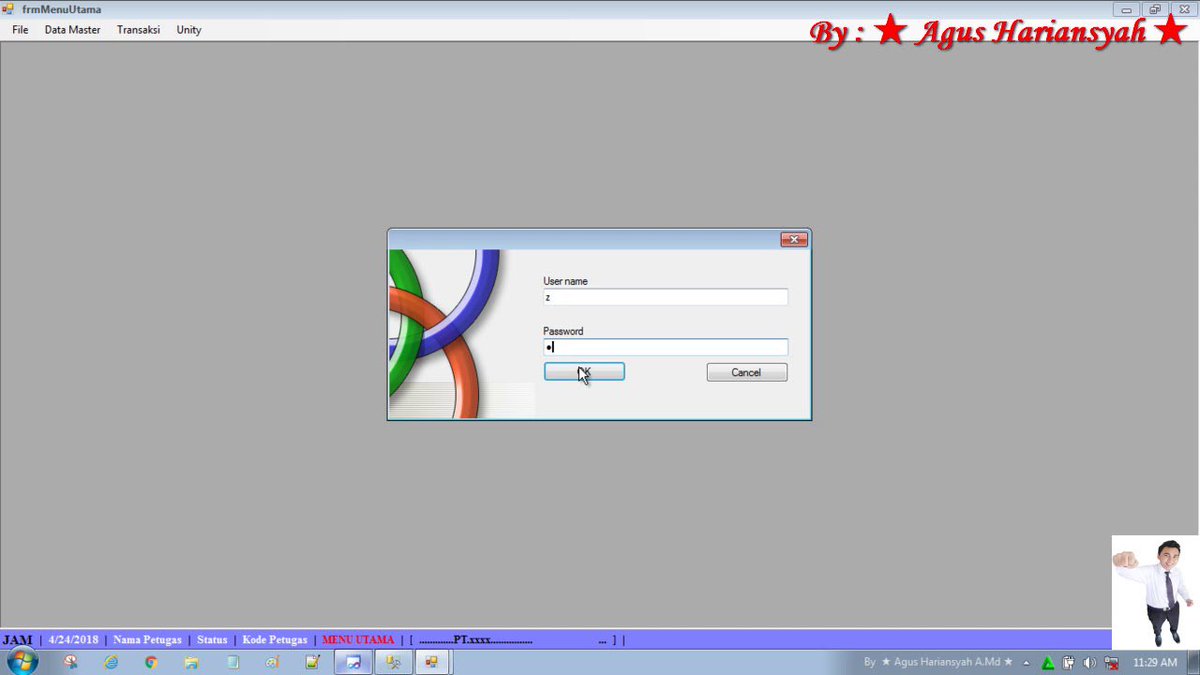Open the Unity menu
This screenshot has width=1200, height=675.
click(188, 29)
